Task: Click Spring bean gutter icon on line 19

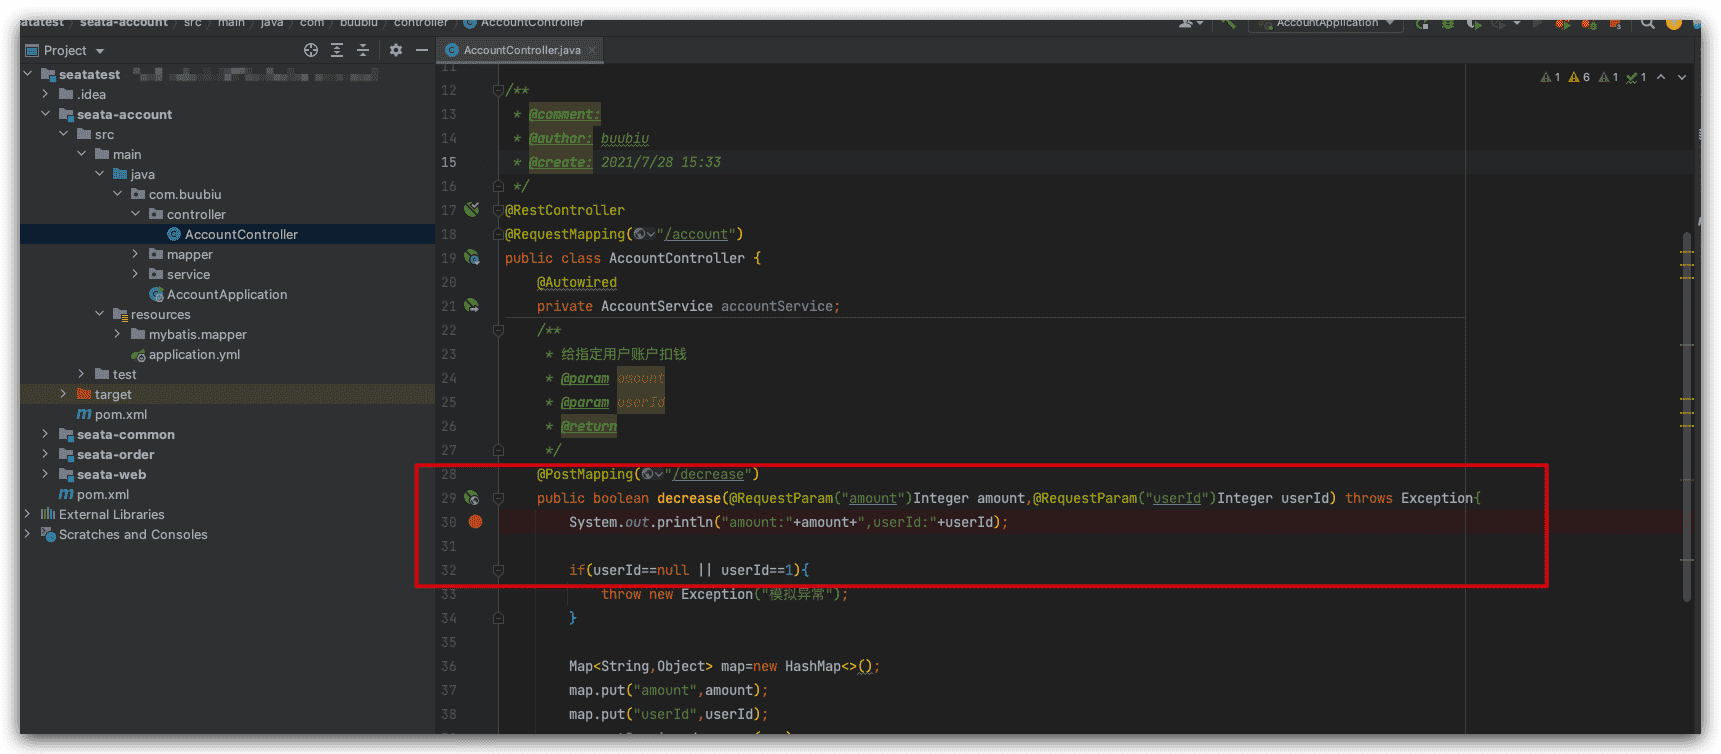Action: pos(472,258)
